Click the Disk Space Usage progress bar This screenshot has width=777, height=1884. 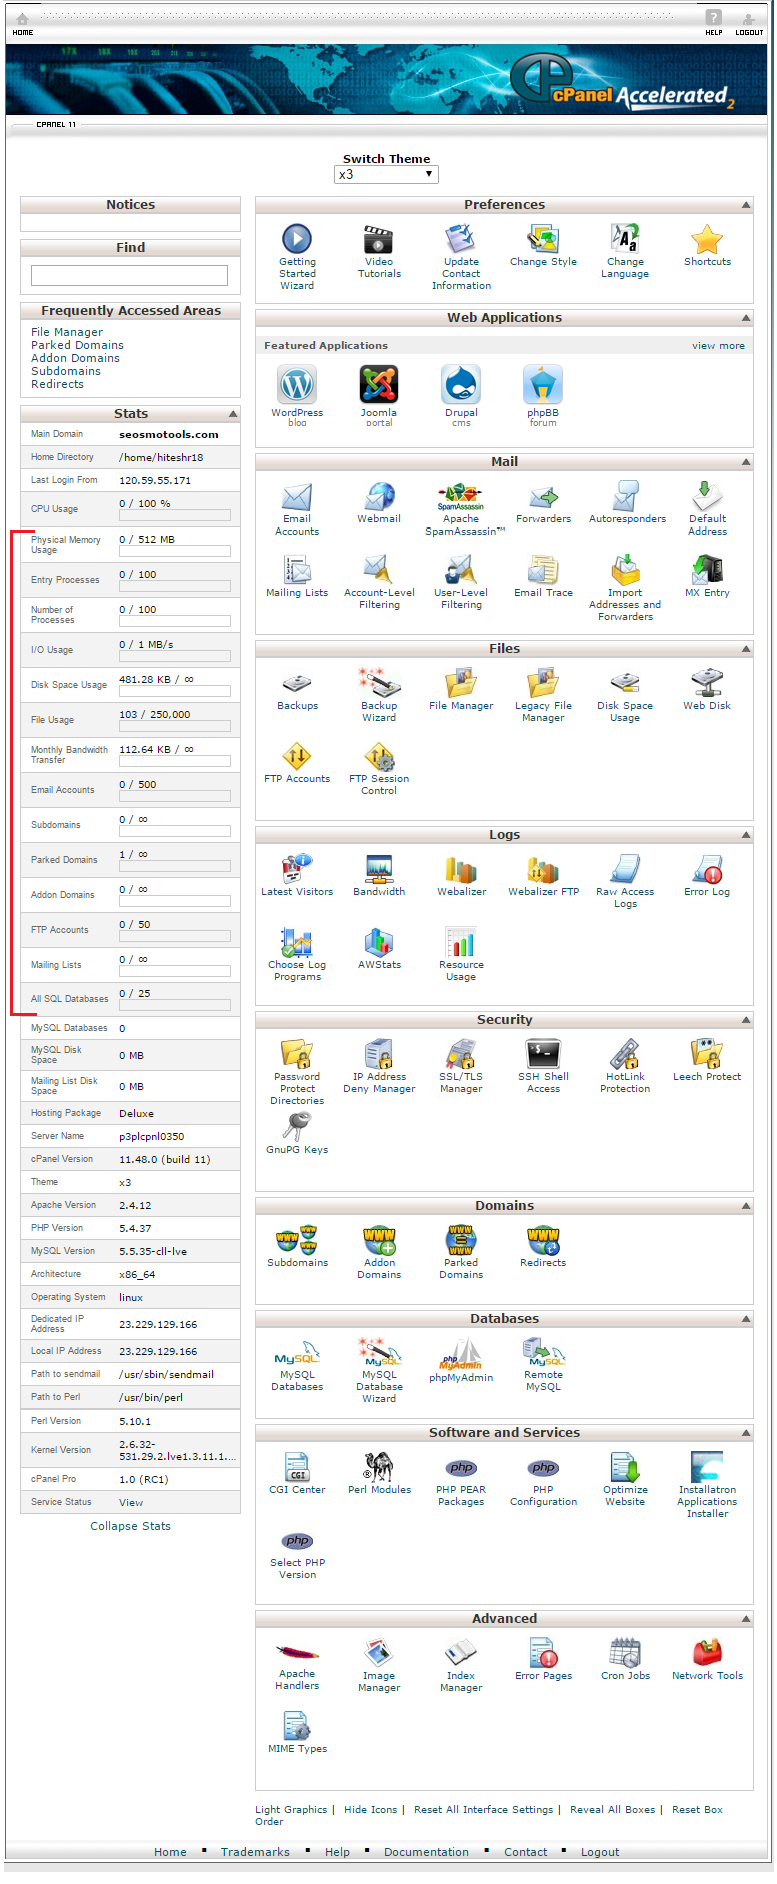tap(175, 691)
